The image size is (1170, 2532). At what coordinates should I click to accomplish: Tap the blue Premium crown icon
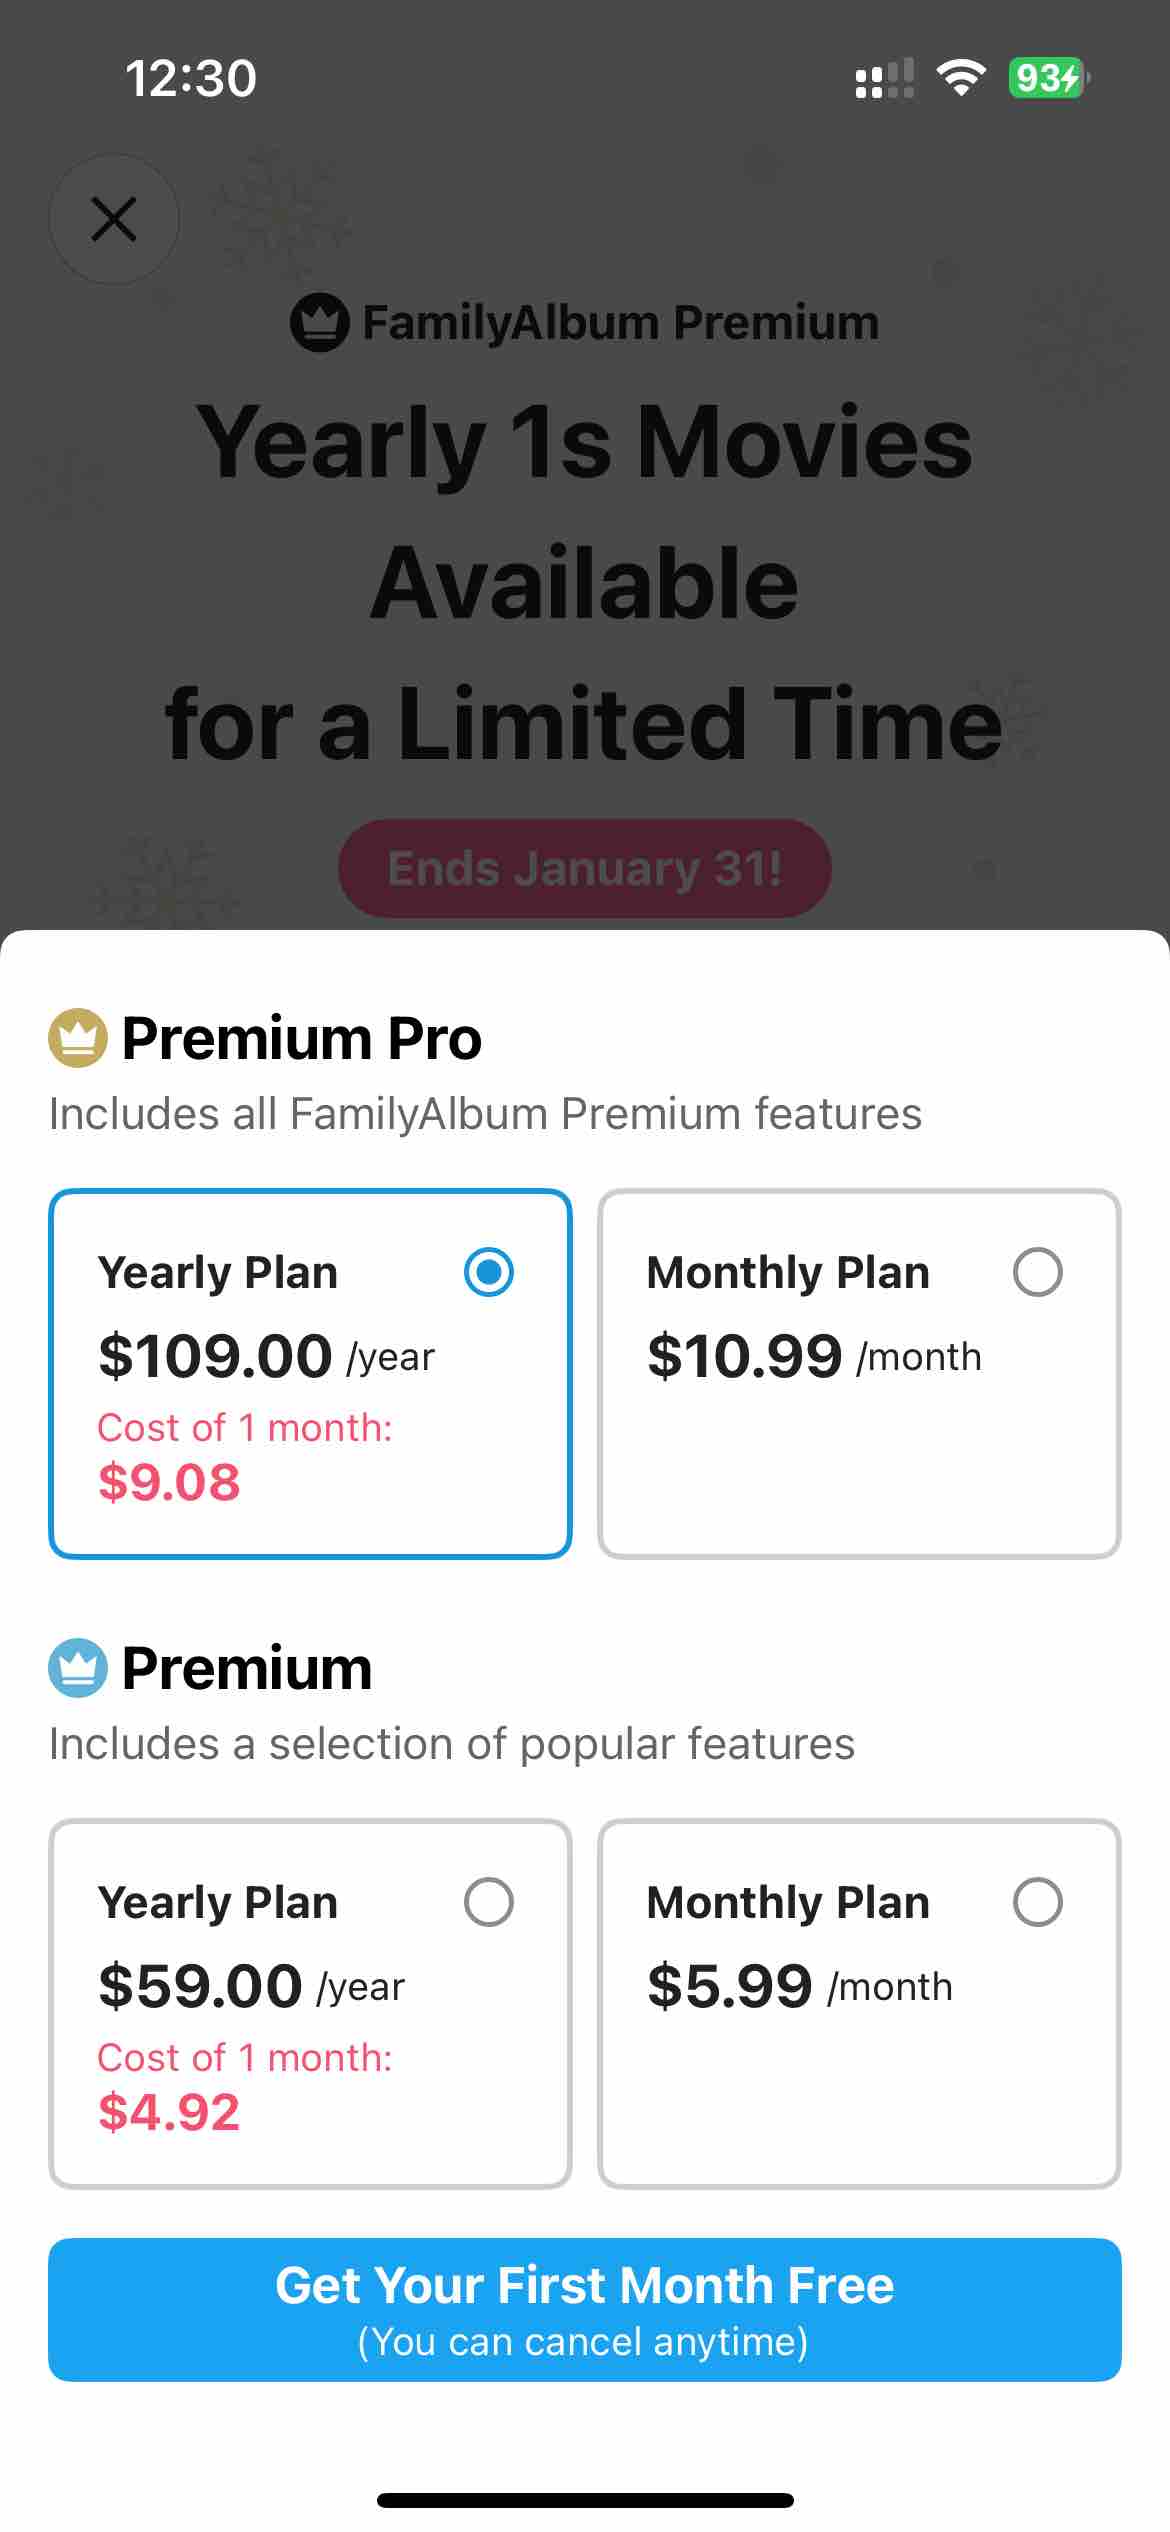tap(78, 1668)
